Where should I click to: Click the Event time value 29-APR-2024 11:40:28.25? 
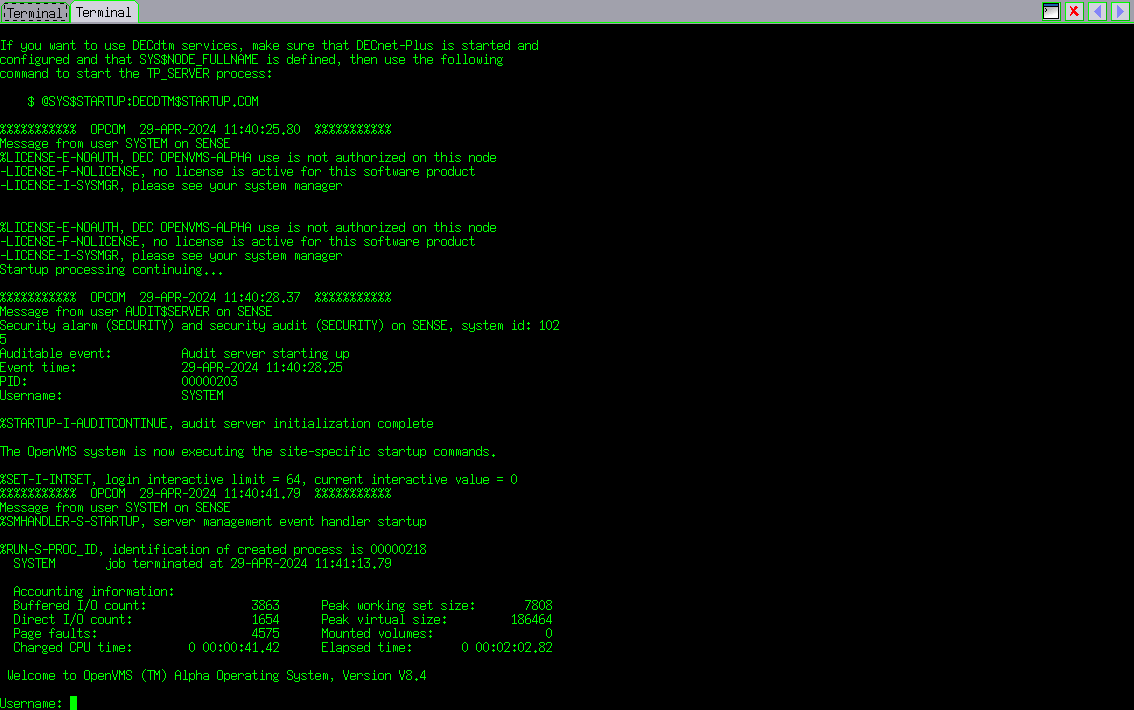[261, 367]
